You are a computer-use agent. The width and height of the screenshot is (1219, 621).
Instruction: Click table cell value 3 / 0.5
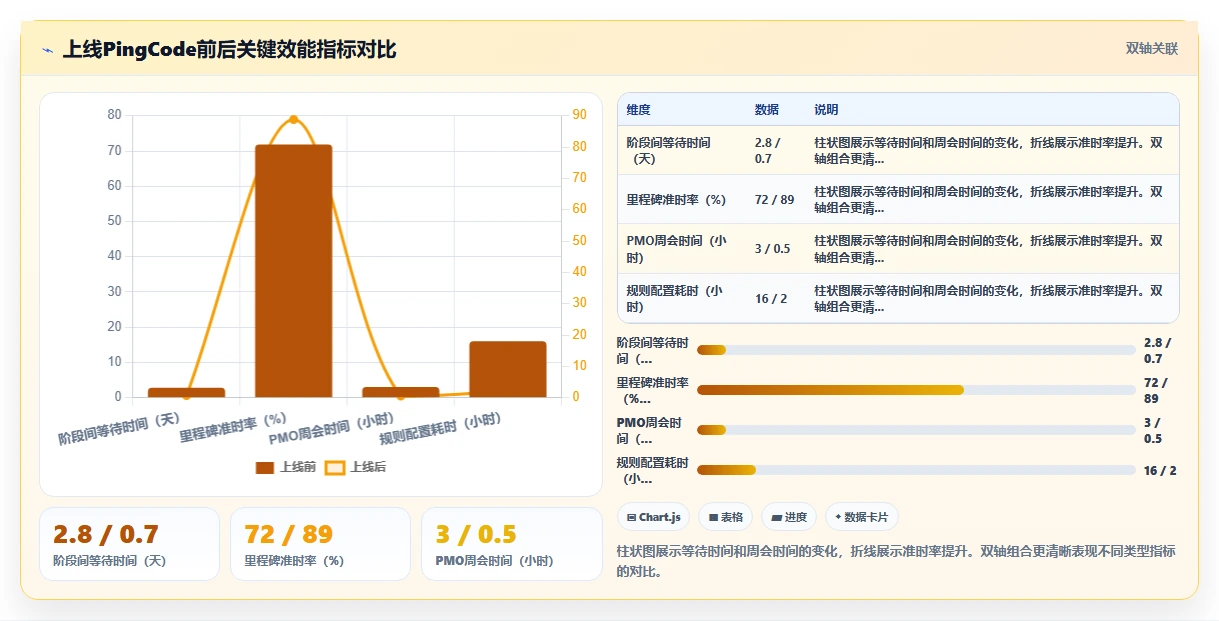click(x=772, y=249)
